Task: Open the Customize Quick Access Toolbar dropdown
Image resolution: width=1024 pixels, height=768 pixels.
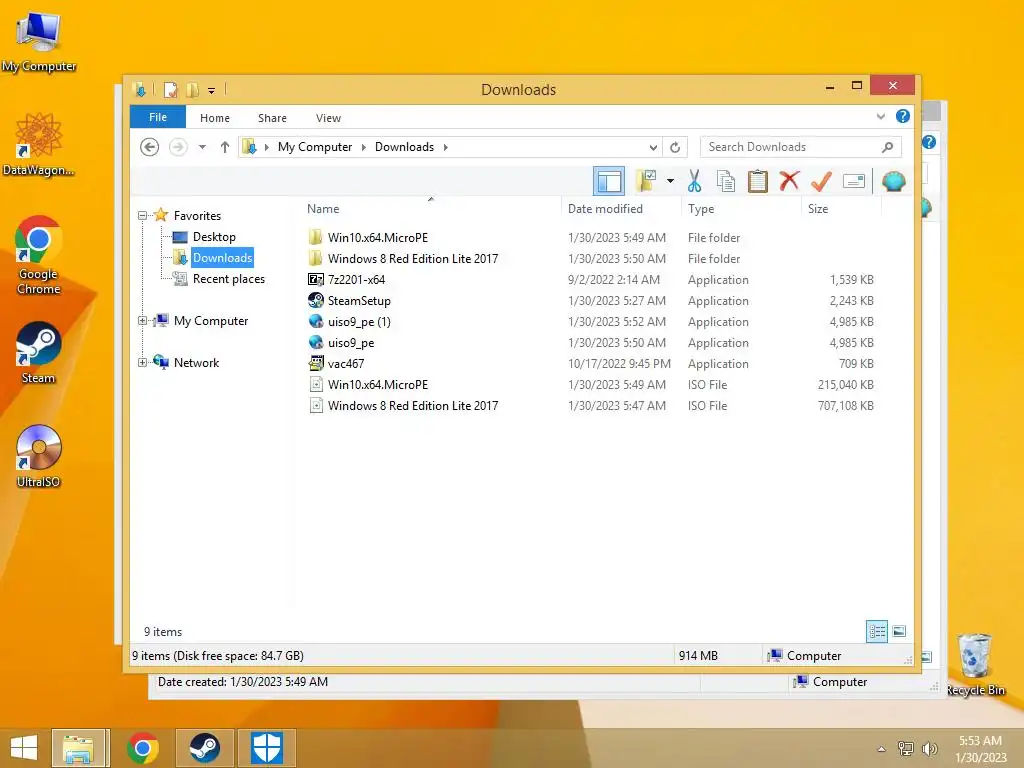Action: (x=212, y=91)
